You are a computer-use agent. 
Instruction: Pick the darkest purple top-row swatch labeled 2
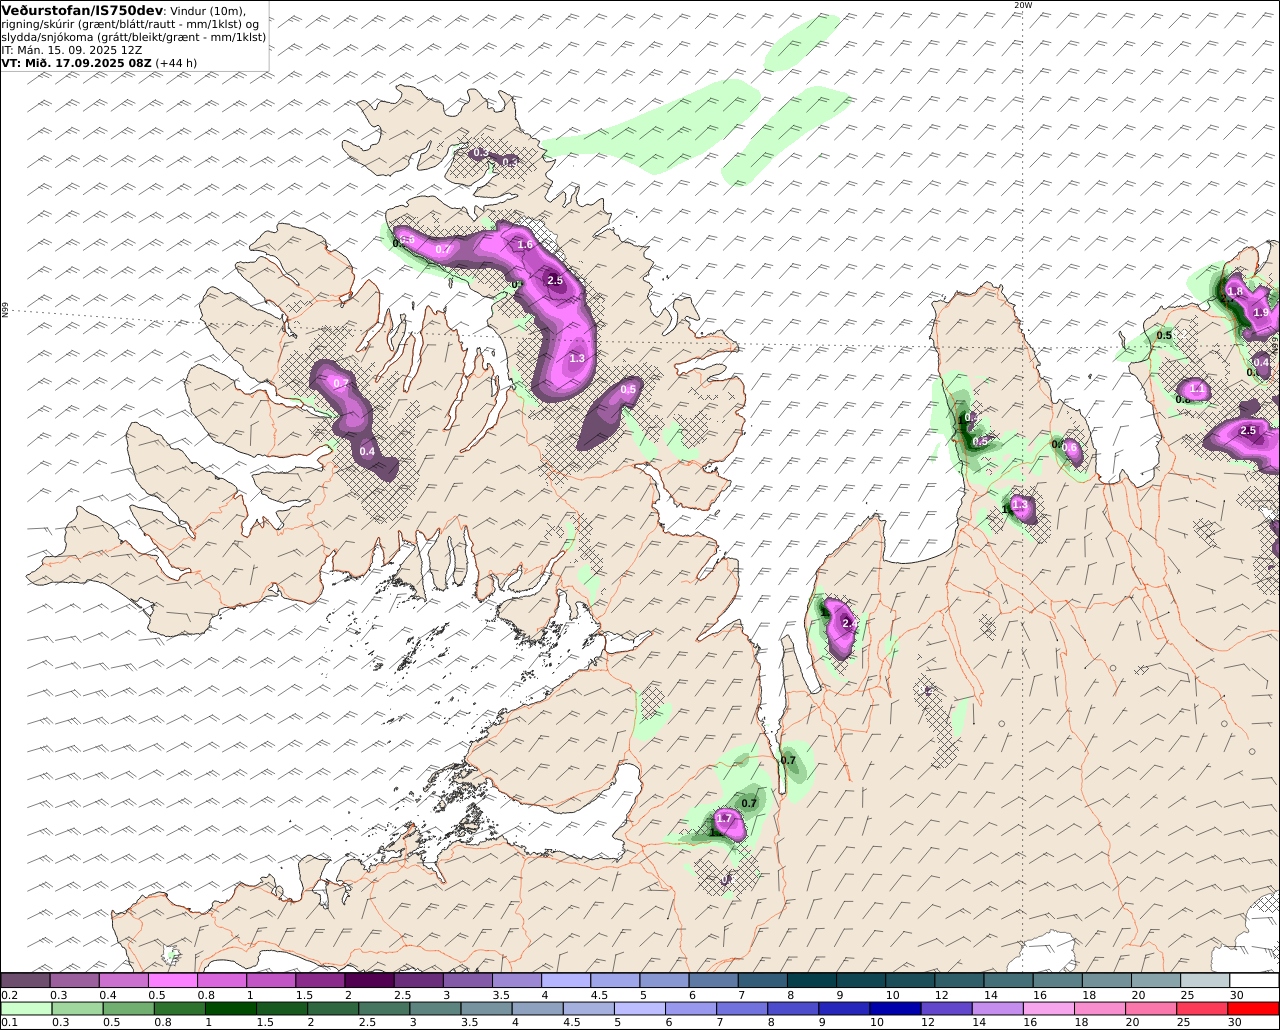[x=369, y=981]
